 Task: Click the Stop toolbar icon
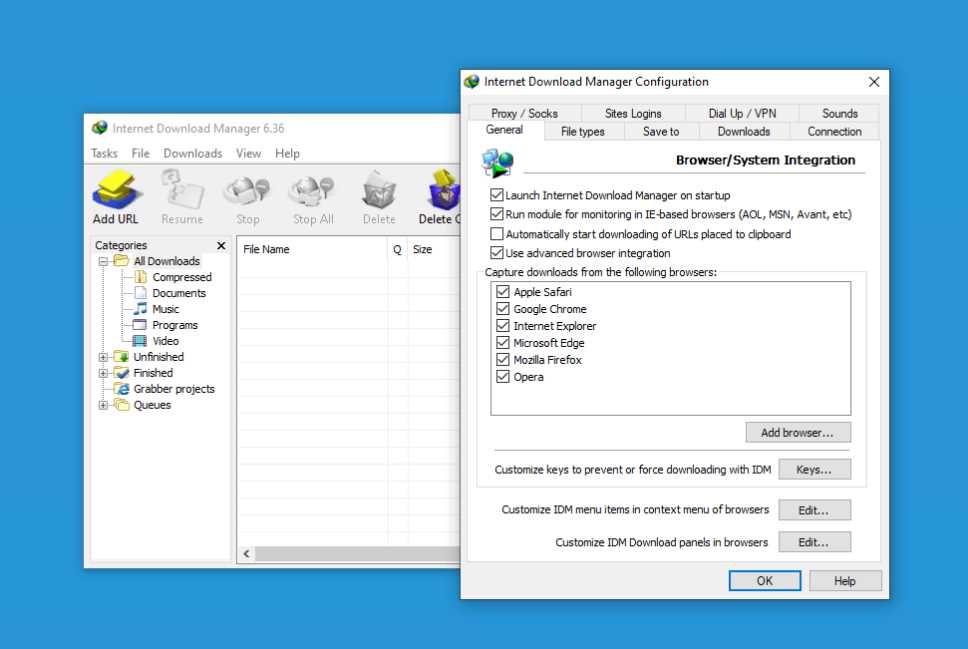coord(247,190)
